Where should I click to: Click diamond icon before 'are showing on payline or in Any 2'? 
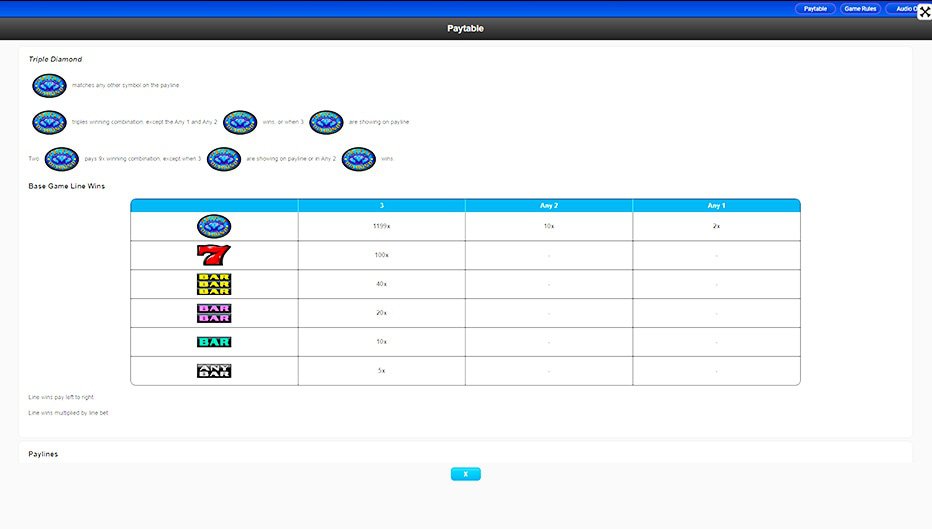pos(224,159)
